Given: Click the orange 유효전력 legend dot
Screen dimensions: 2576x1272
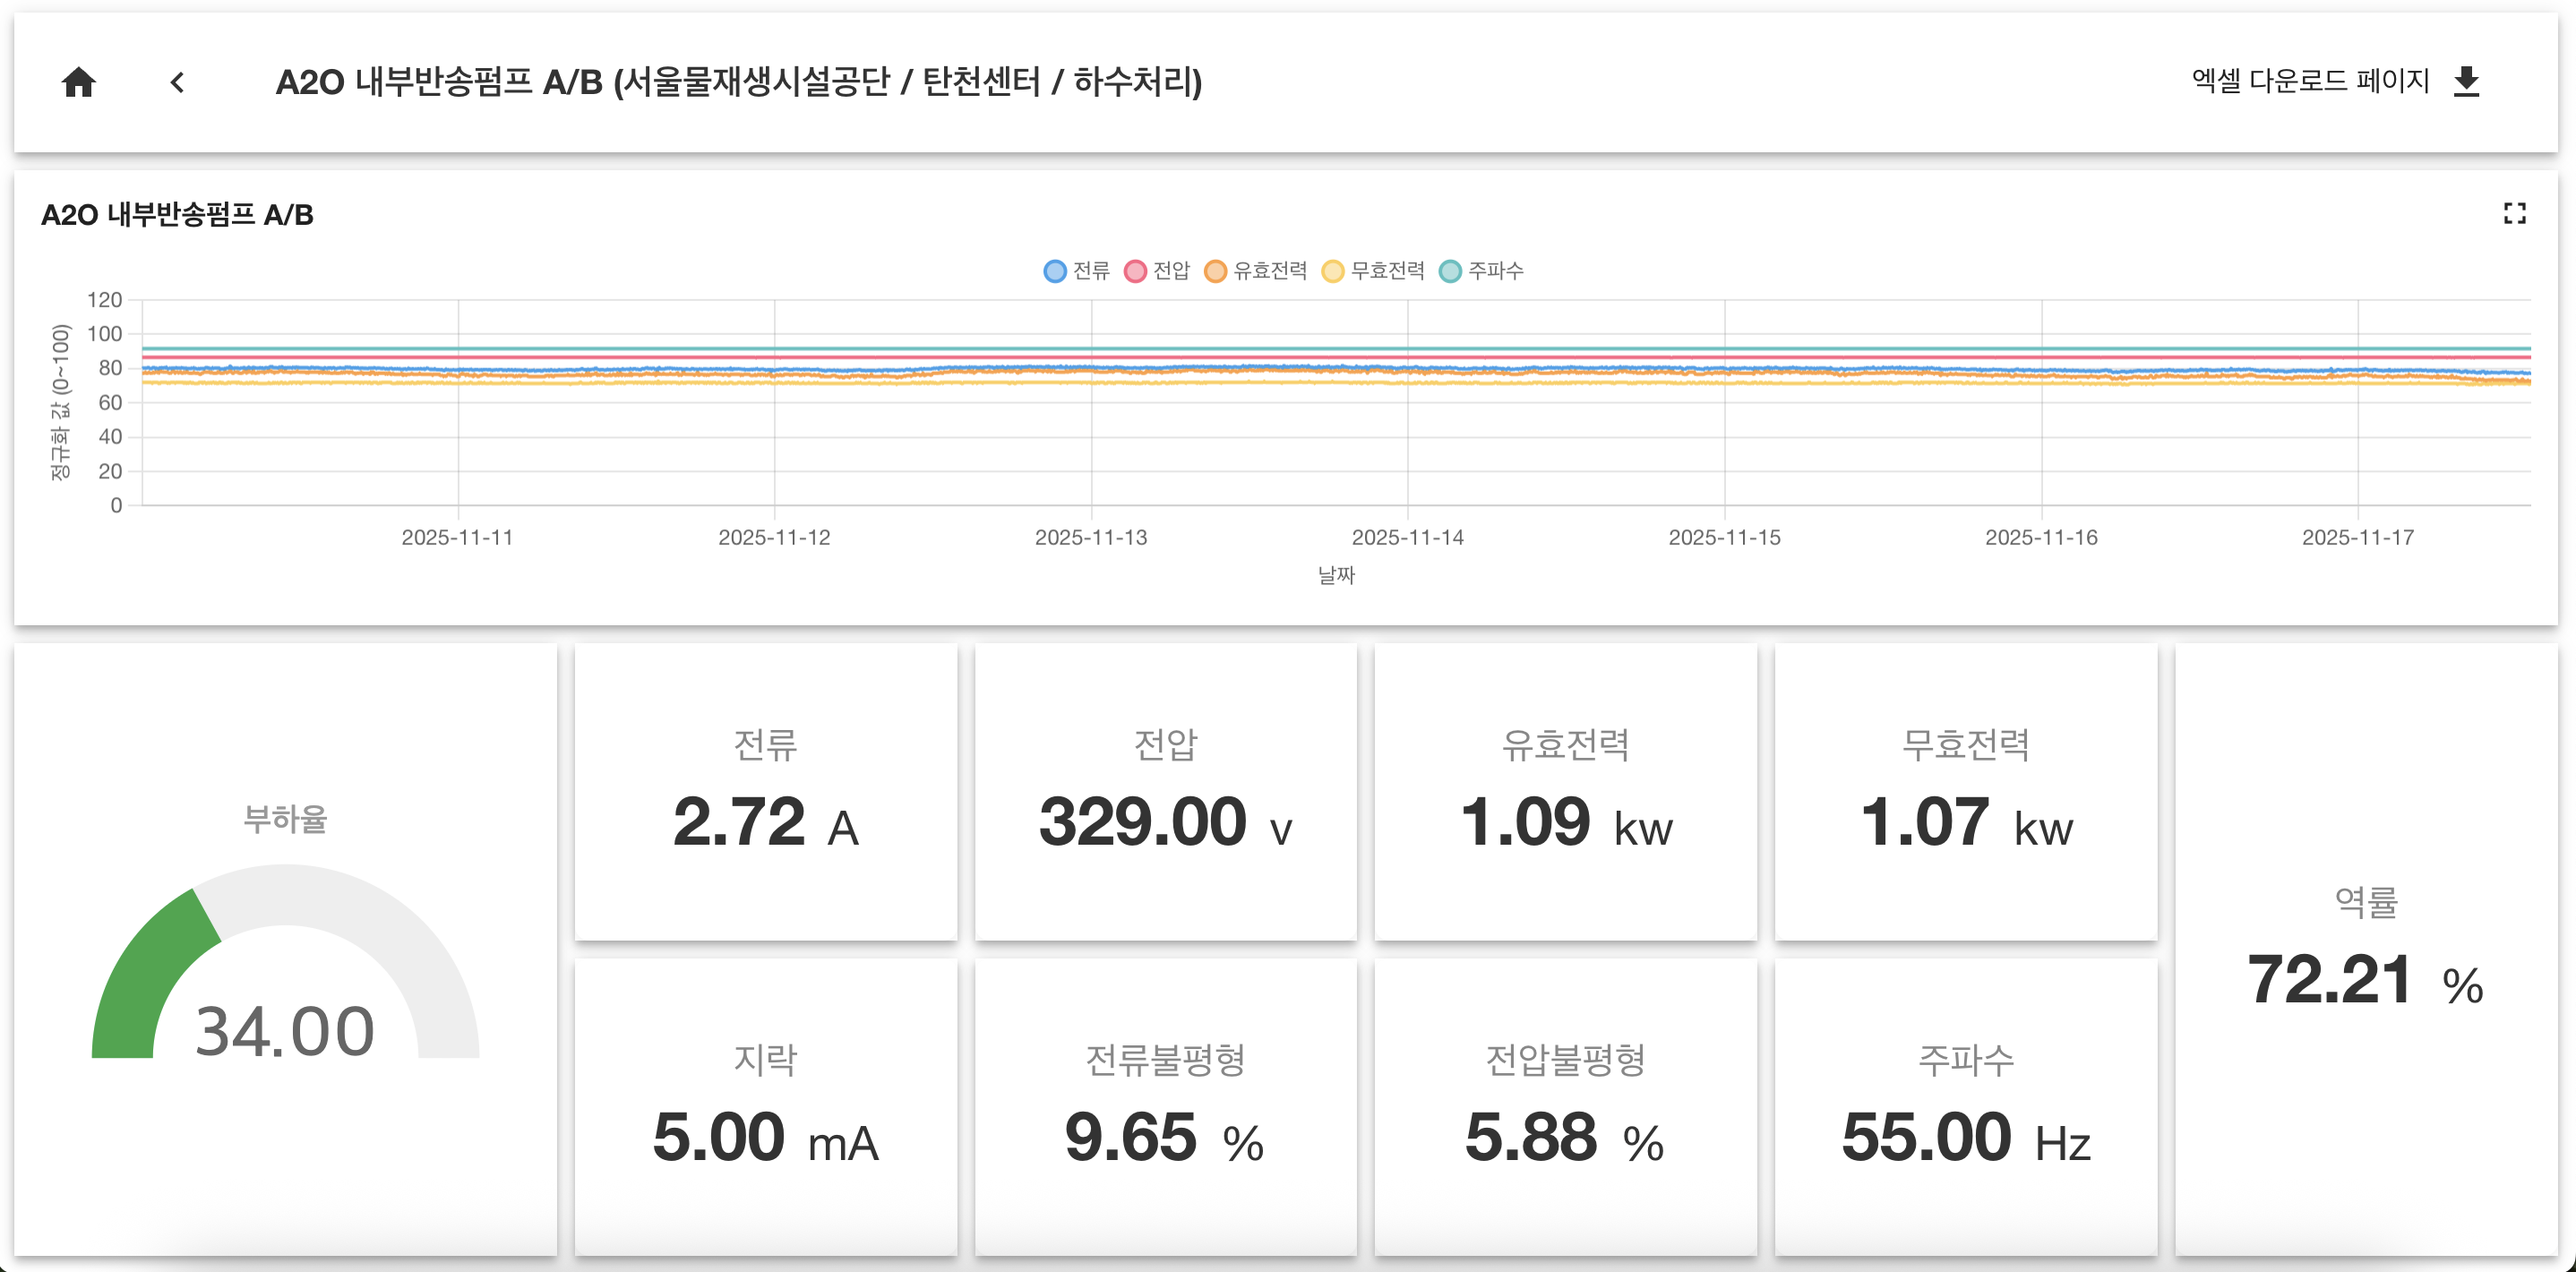Looking at the screenshot, I should (x=1216, y=270).
